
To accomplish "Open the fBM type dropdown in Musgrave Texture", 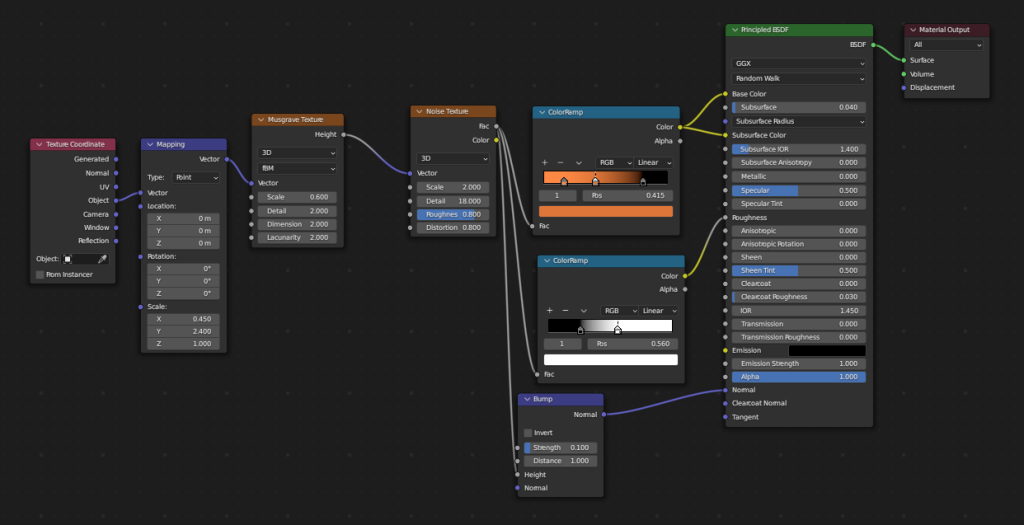I will pos(297,168).
